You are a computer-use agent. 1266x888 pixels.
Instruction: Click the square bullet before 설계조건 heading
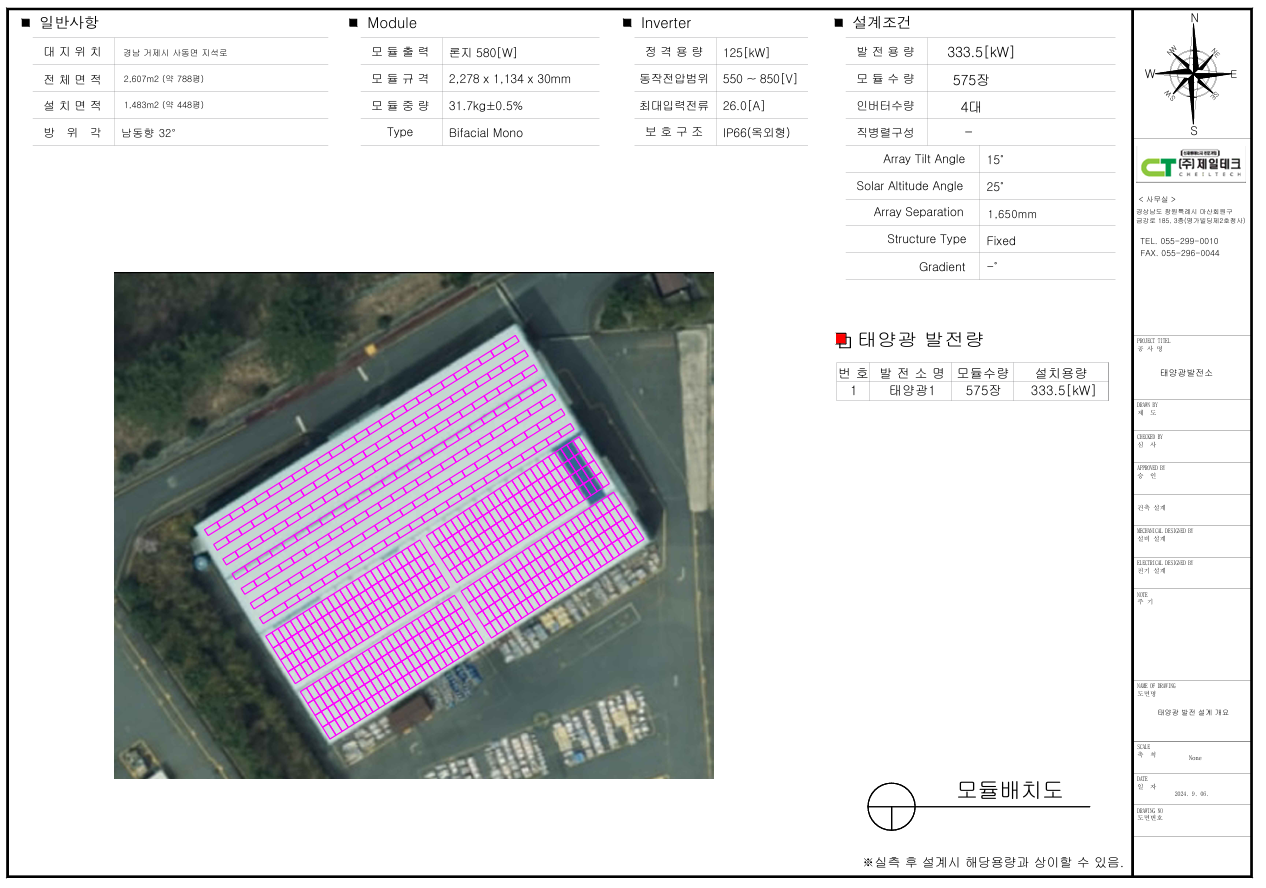click(x=838, y=23)
